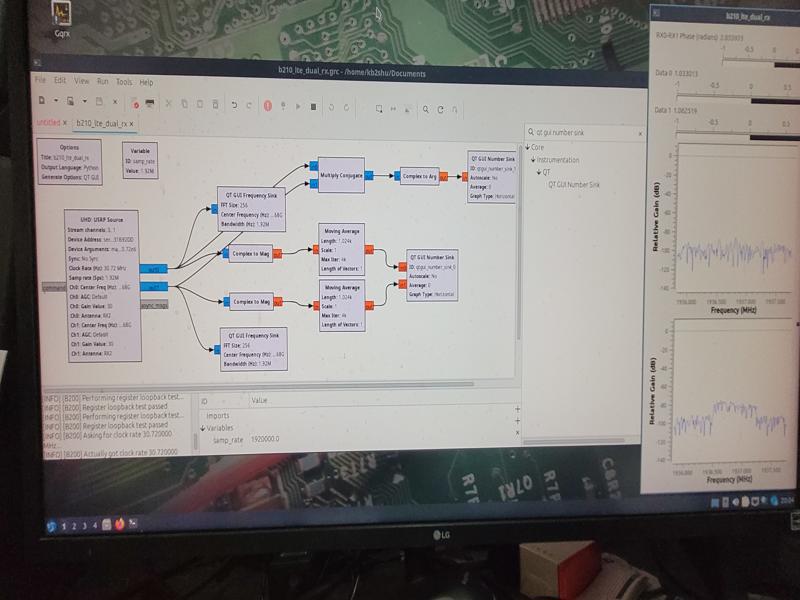The width and height of the screenshot is (800, 600).
Task: Click the canvas horizontal scrollbar
Action: tap(258, 385)
